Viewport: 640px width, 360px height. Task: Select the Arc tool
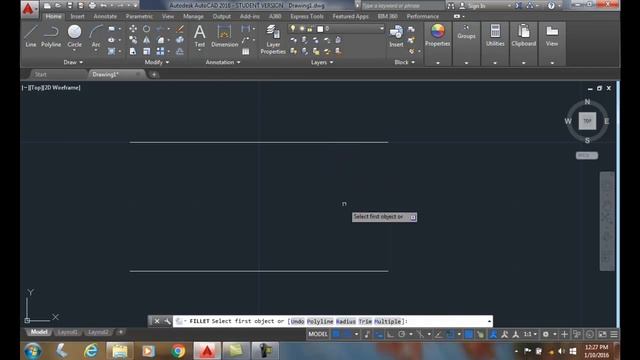[x=96, y=36]
